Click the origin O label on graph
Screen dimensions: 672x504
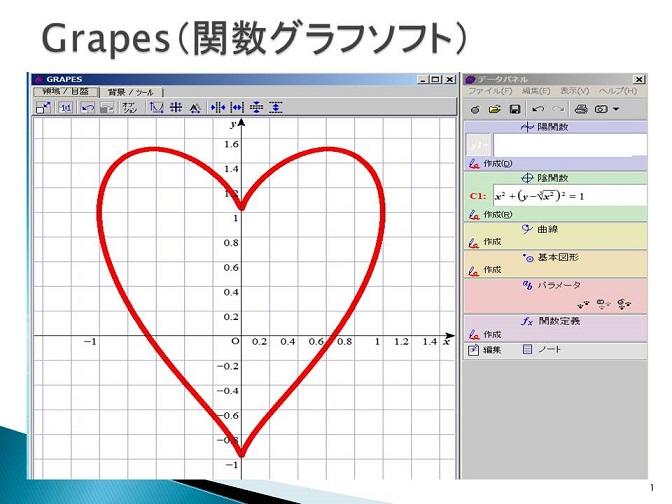pos(234,342)
